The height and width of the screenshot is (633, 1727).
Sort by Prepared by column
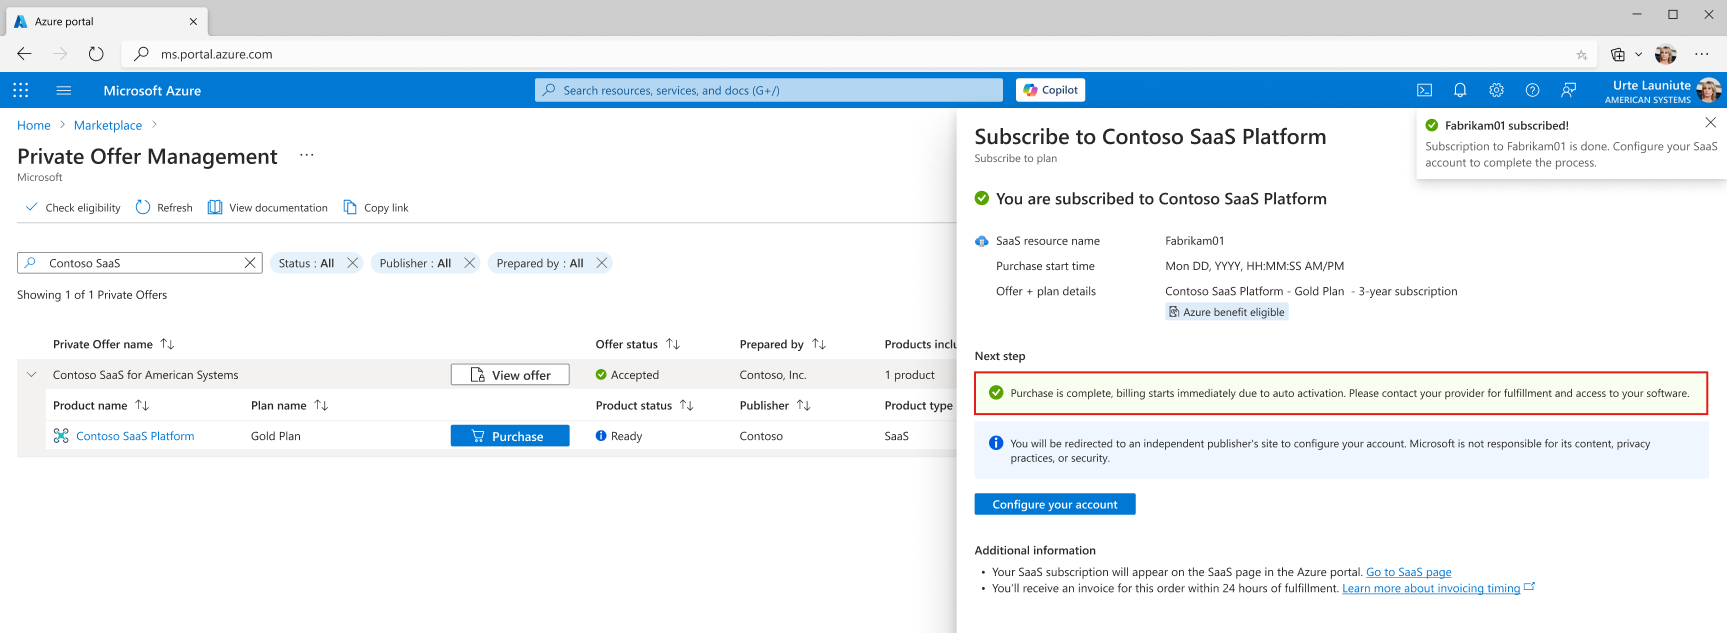[x=782, y=344]
